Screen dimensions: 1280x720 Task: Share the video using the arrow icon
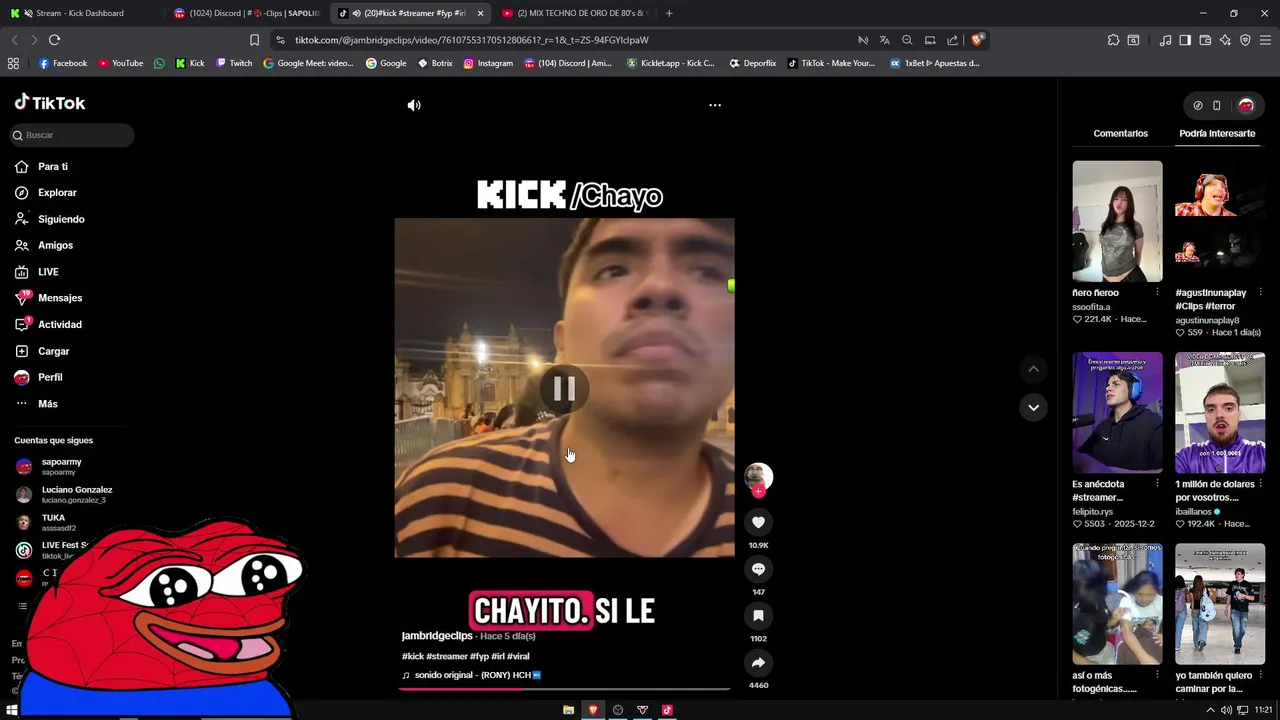(758, 663)
